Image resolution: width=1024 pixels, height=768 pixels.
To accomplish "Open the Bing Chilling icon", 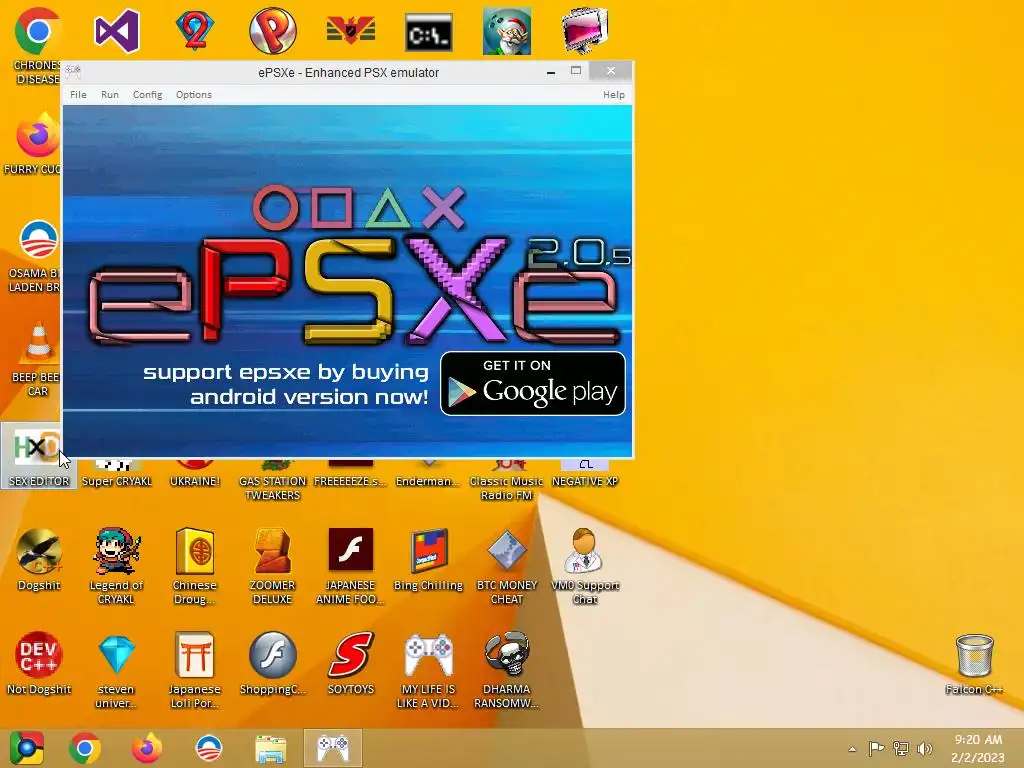I will 428,552.
